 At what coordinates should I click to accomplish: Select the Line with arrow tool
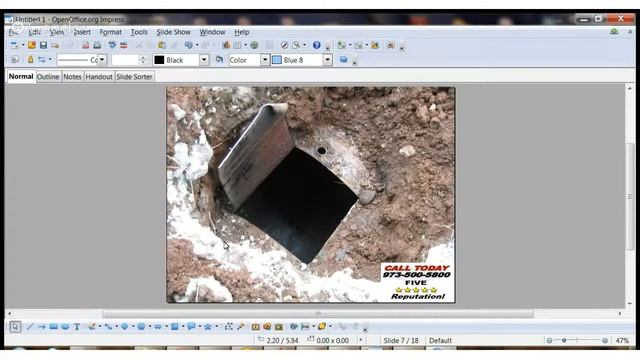coord(42,327)
